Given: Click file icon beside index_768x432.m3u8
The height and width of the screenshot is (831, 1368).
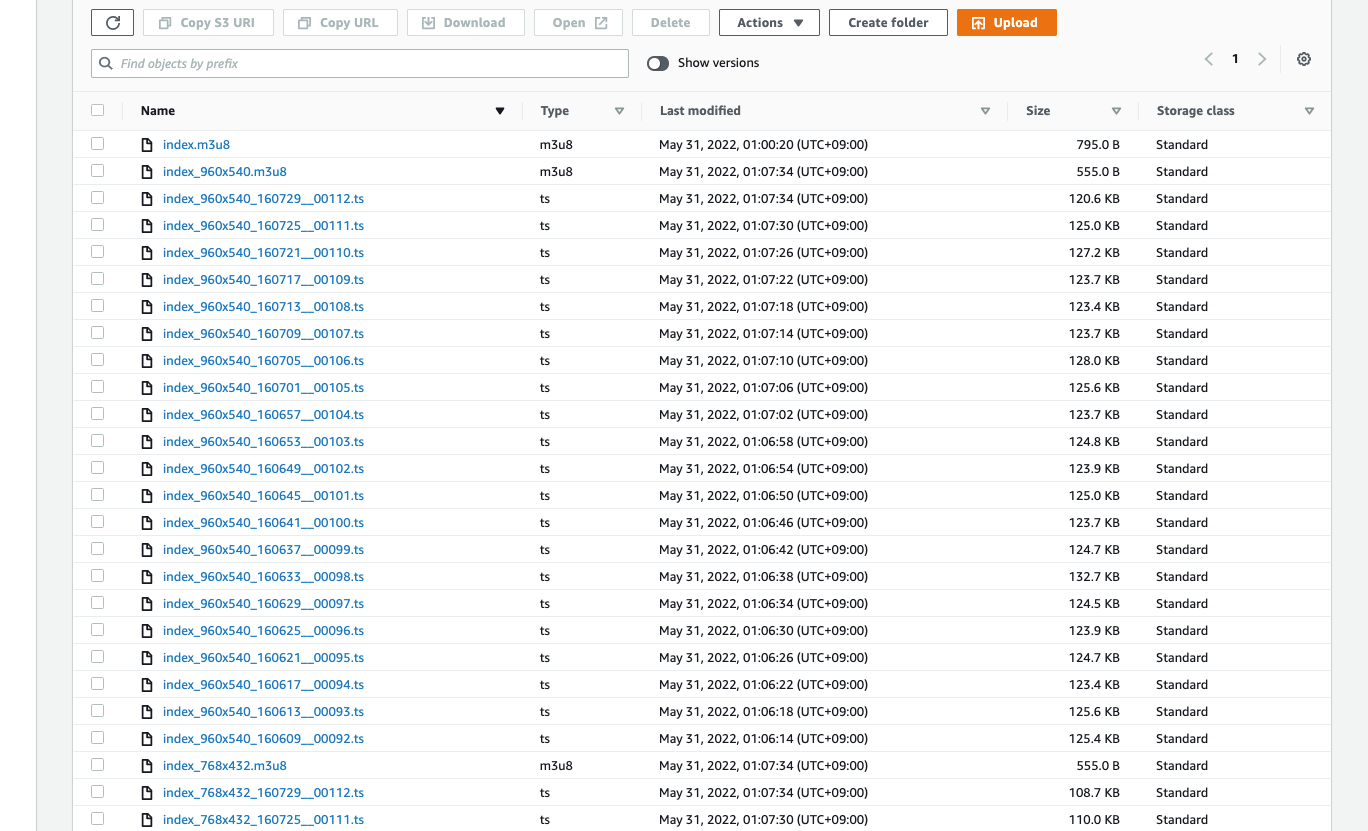Looking at the screenshot, I should click(147, 766).
